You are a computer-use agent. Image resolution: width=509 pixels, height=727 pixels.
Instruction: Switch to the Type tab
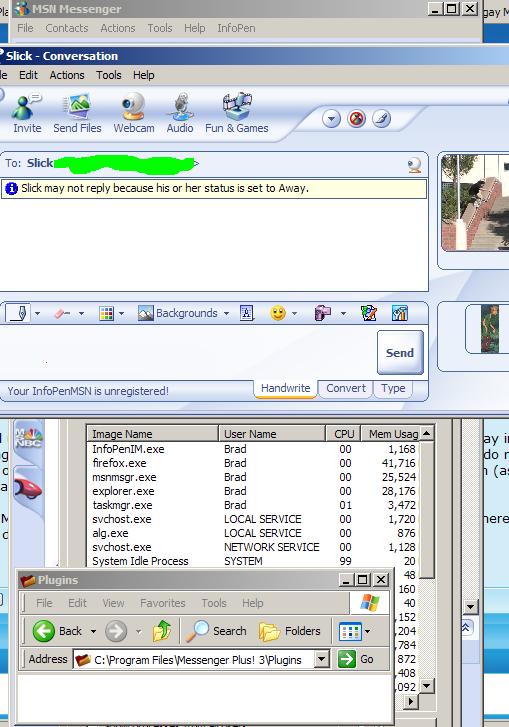(393, 389)
